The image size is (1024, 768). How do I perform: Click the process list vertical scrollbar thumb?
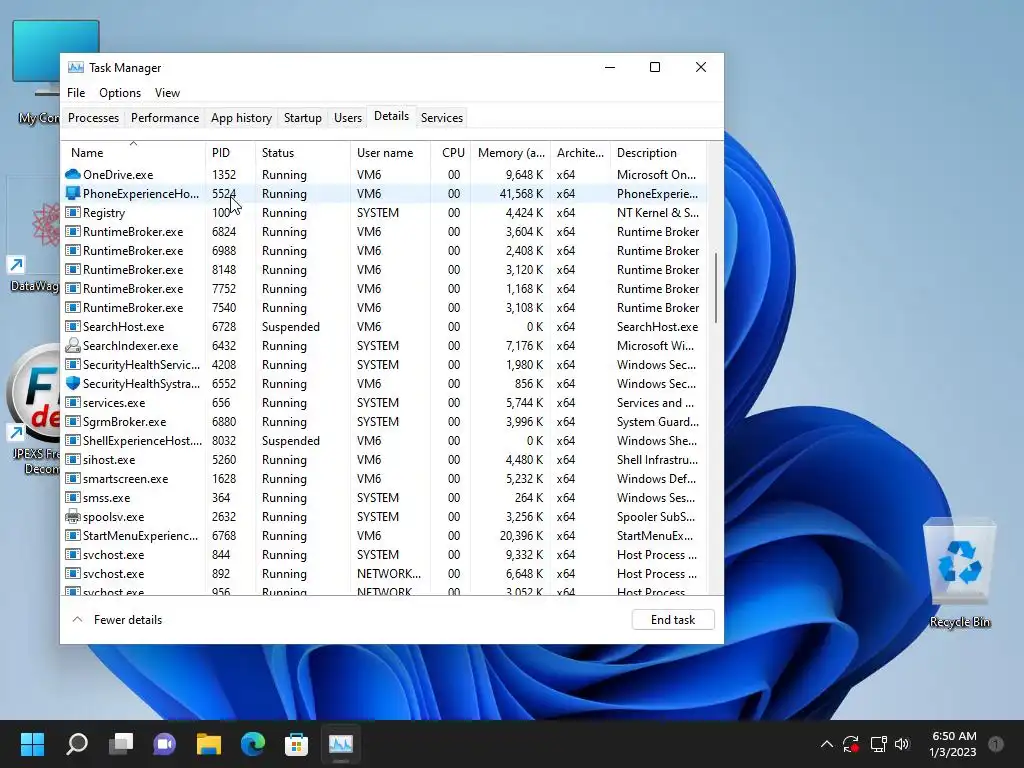(716, 287)
